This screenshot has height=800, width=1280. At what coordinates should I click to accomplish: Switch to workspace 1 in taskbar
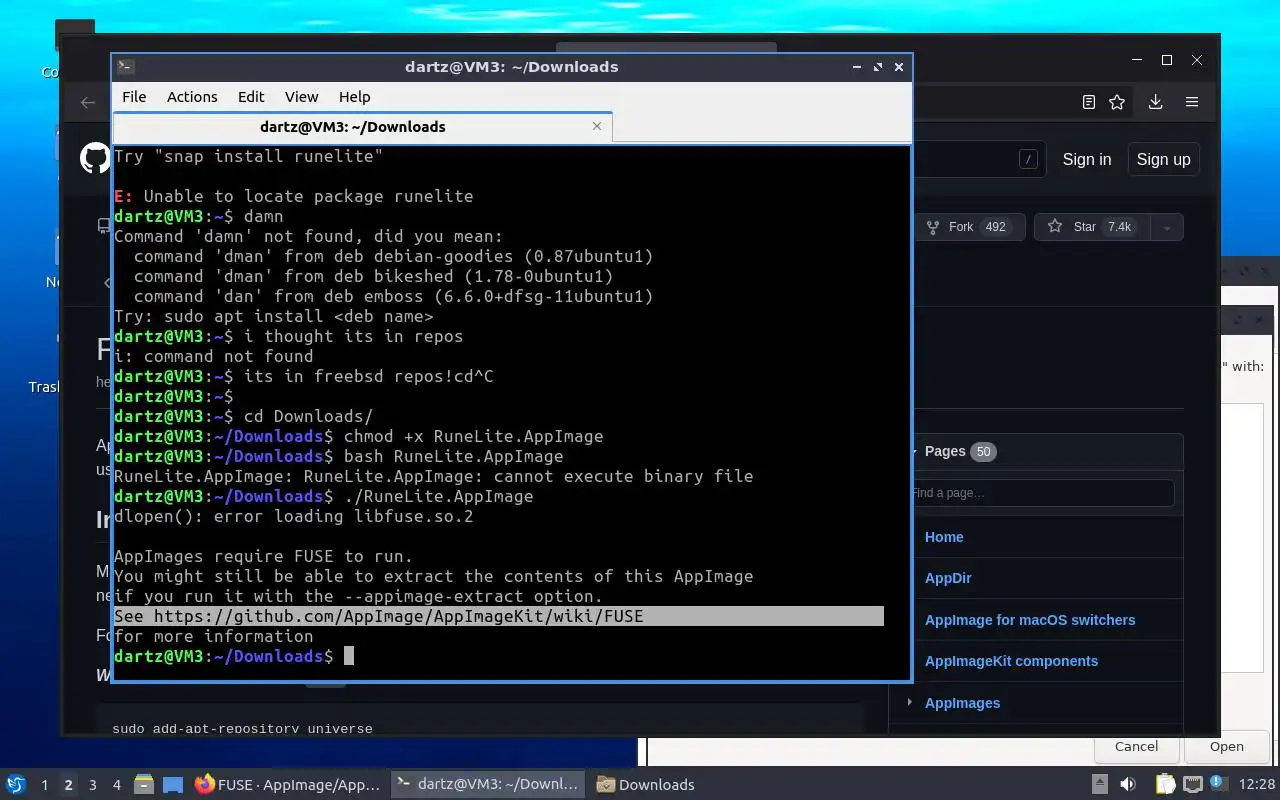pos(44,785)
